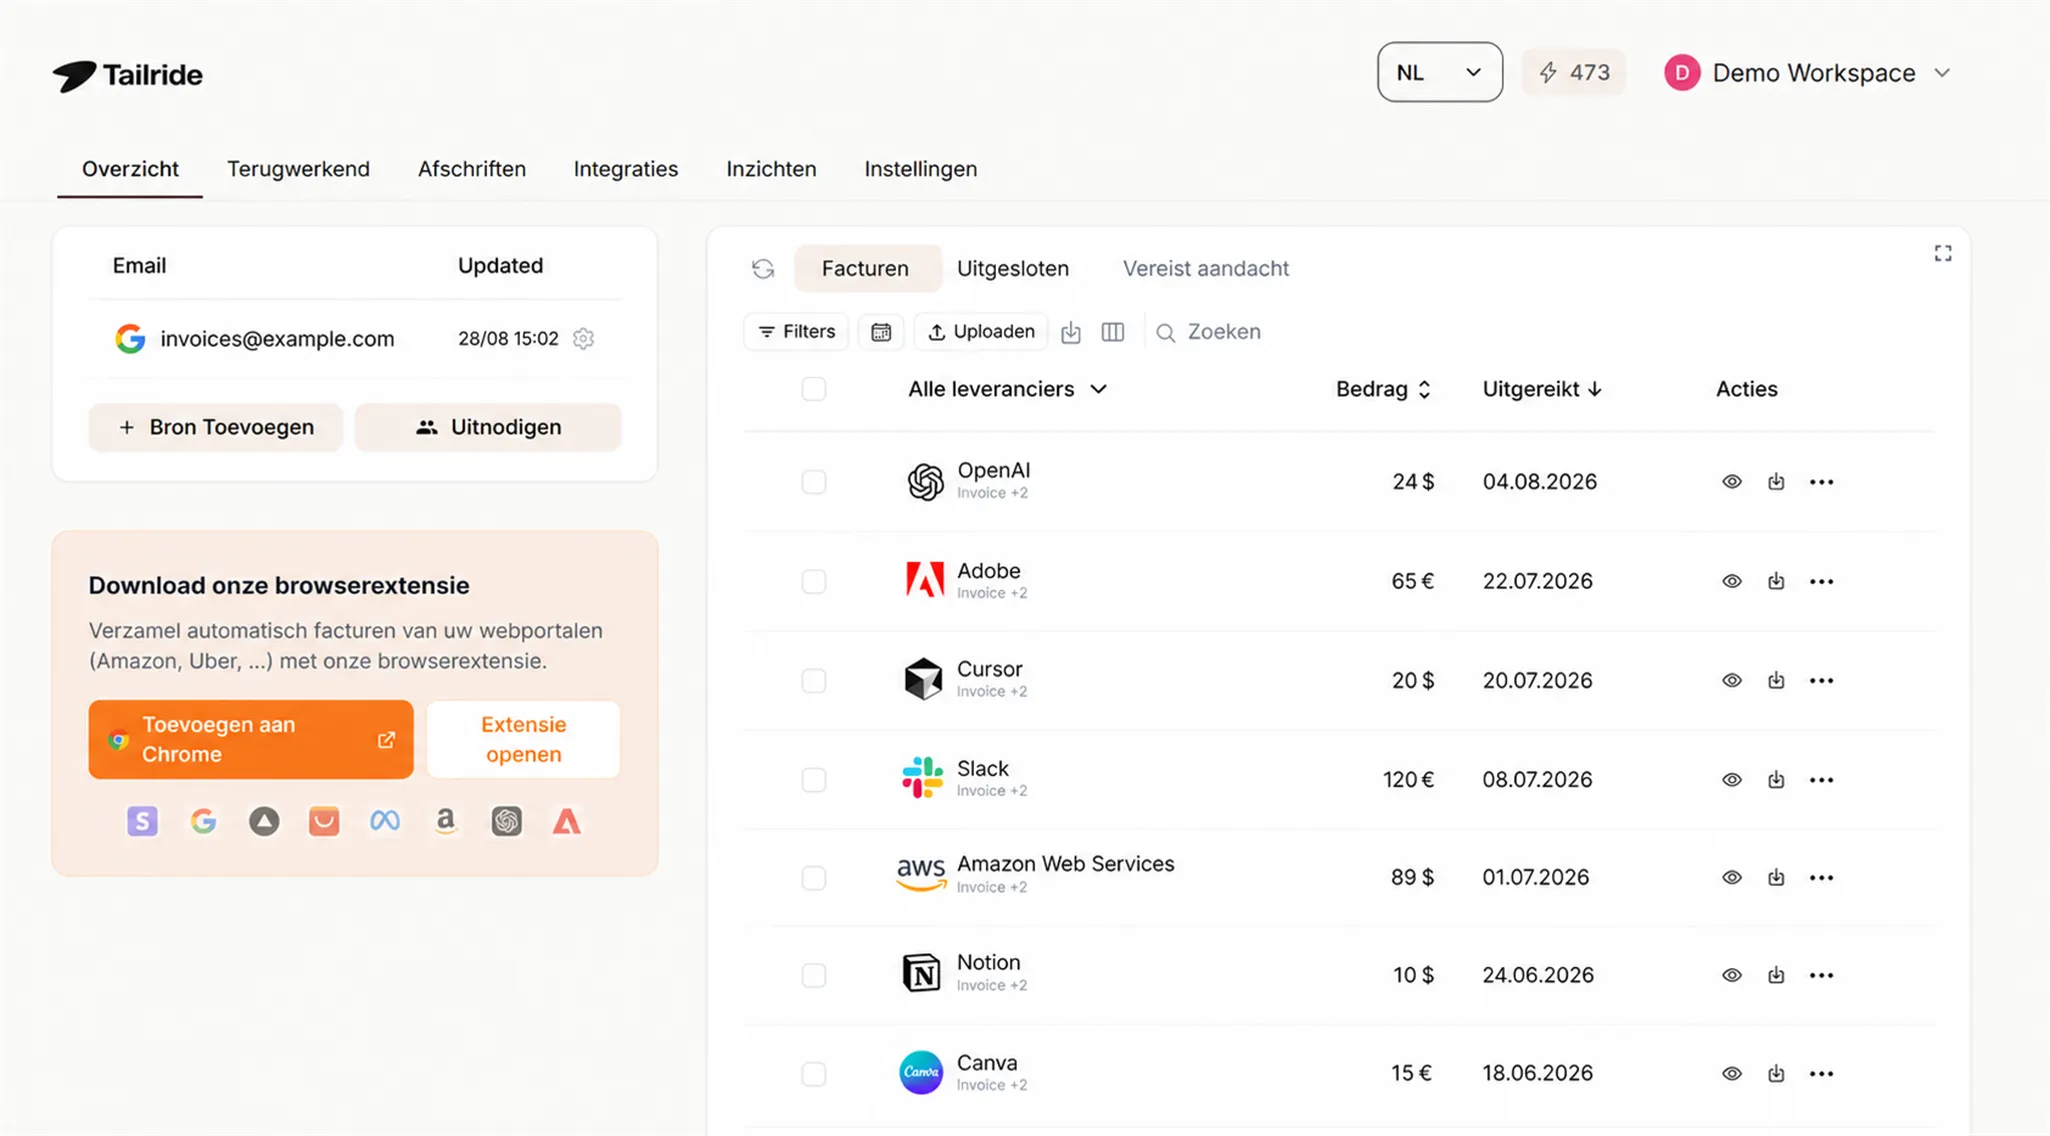Open more actions for Slack row
Image resolution: width=2050 pixels, height=1136 pixels.
[x=1822, y=779]
